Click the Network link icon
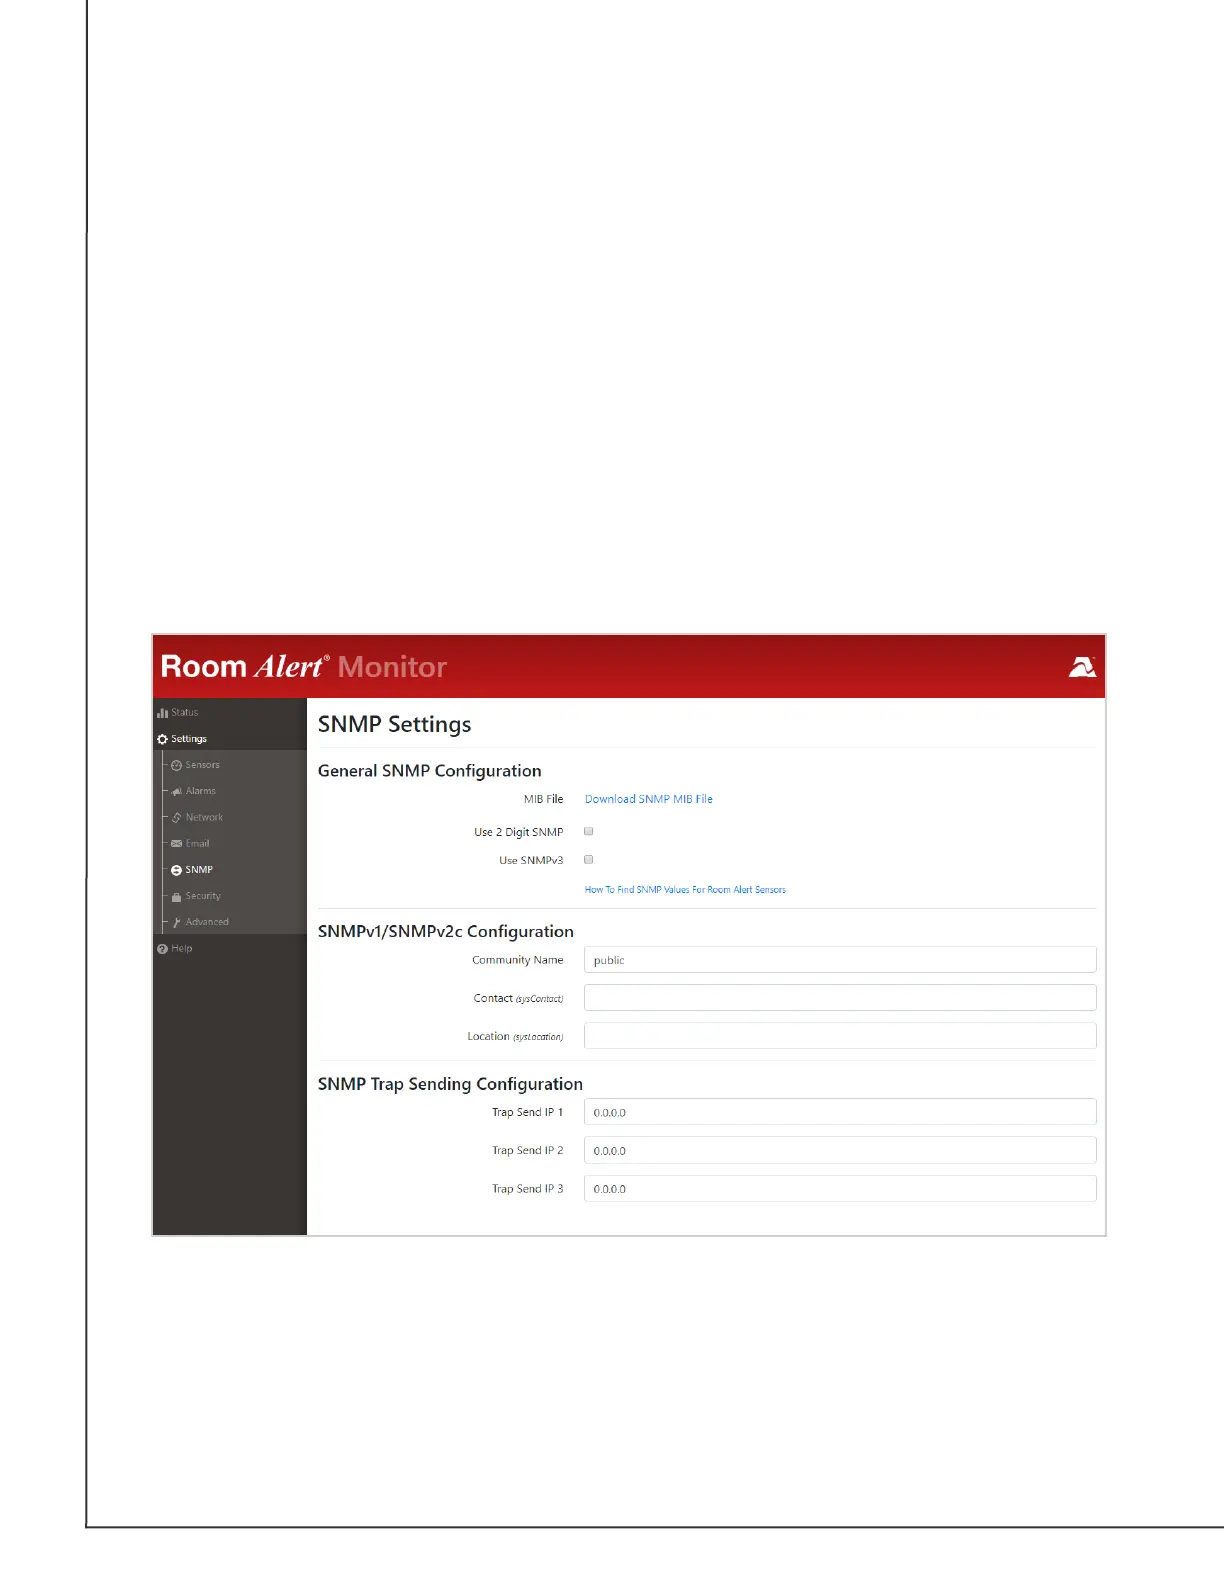Screen dimensions: 1224x1584 [x=176, y=817]
